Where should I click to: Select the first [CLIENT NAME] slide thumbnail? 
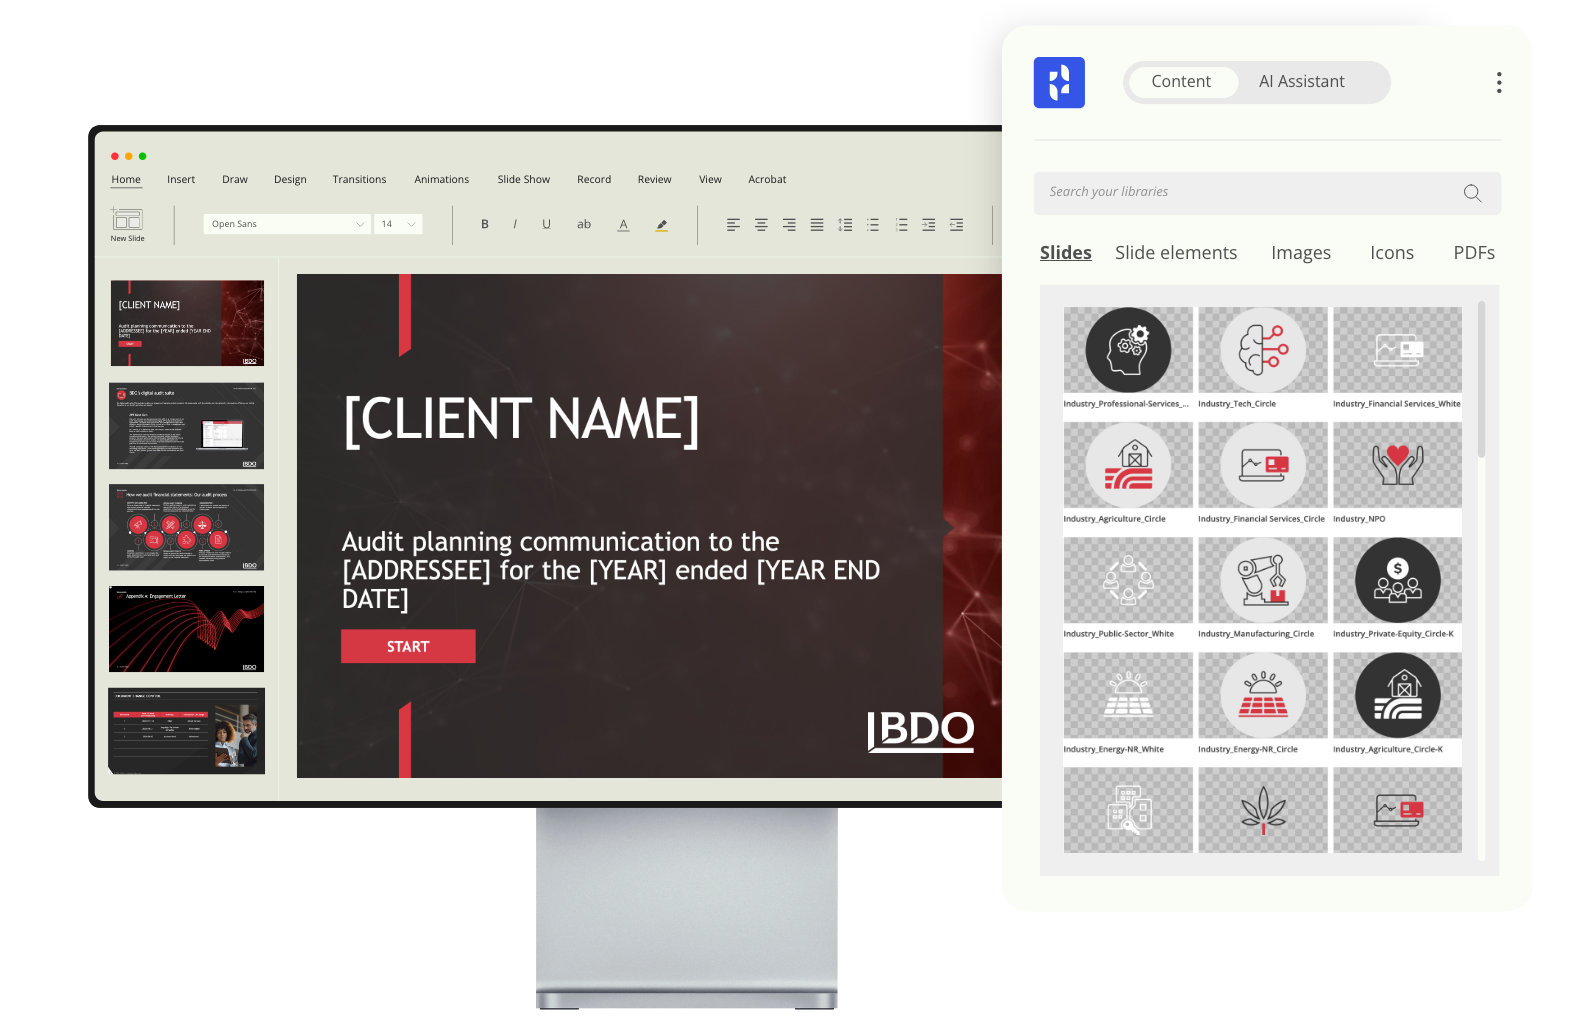click(x=187, y=323)
